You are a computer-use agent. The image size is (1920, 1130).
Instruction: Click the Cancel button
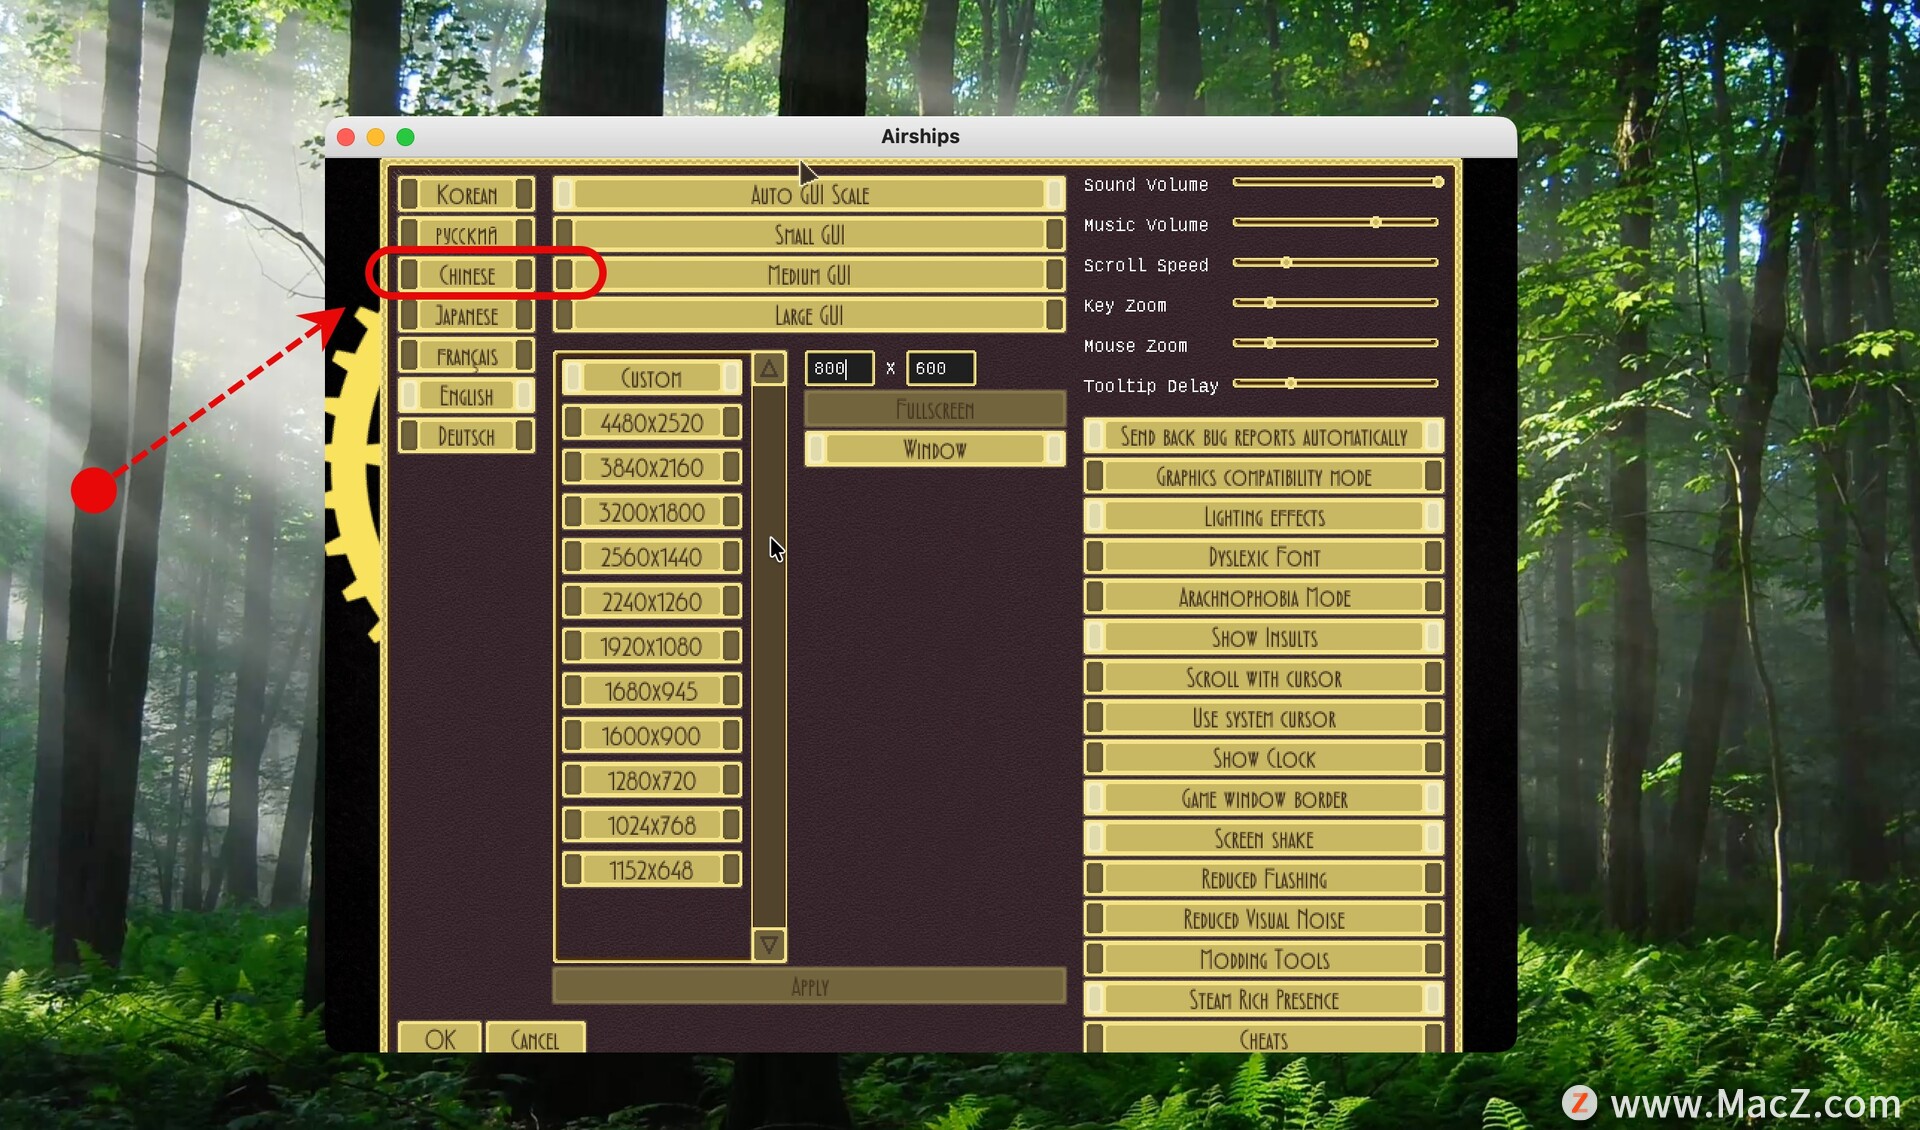coord(535,1039)
